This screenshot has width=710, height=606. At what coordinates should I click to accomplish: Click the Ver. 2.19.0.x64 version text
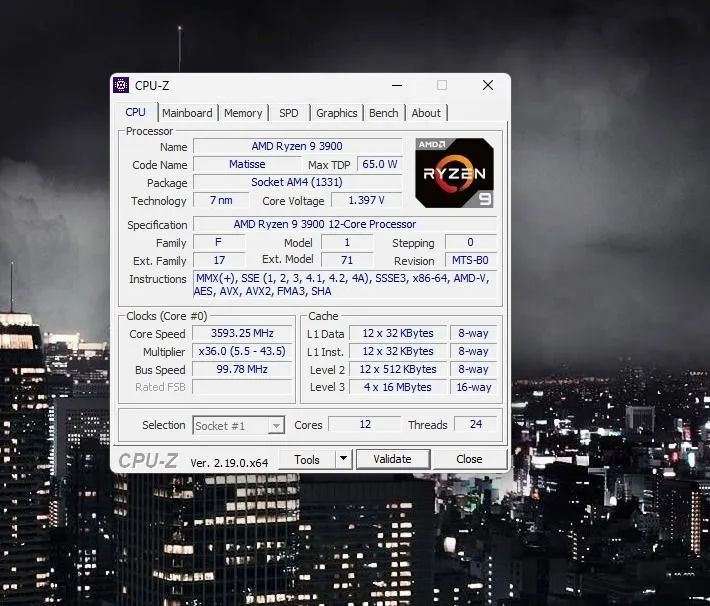click(229, 463)
